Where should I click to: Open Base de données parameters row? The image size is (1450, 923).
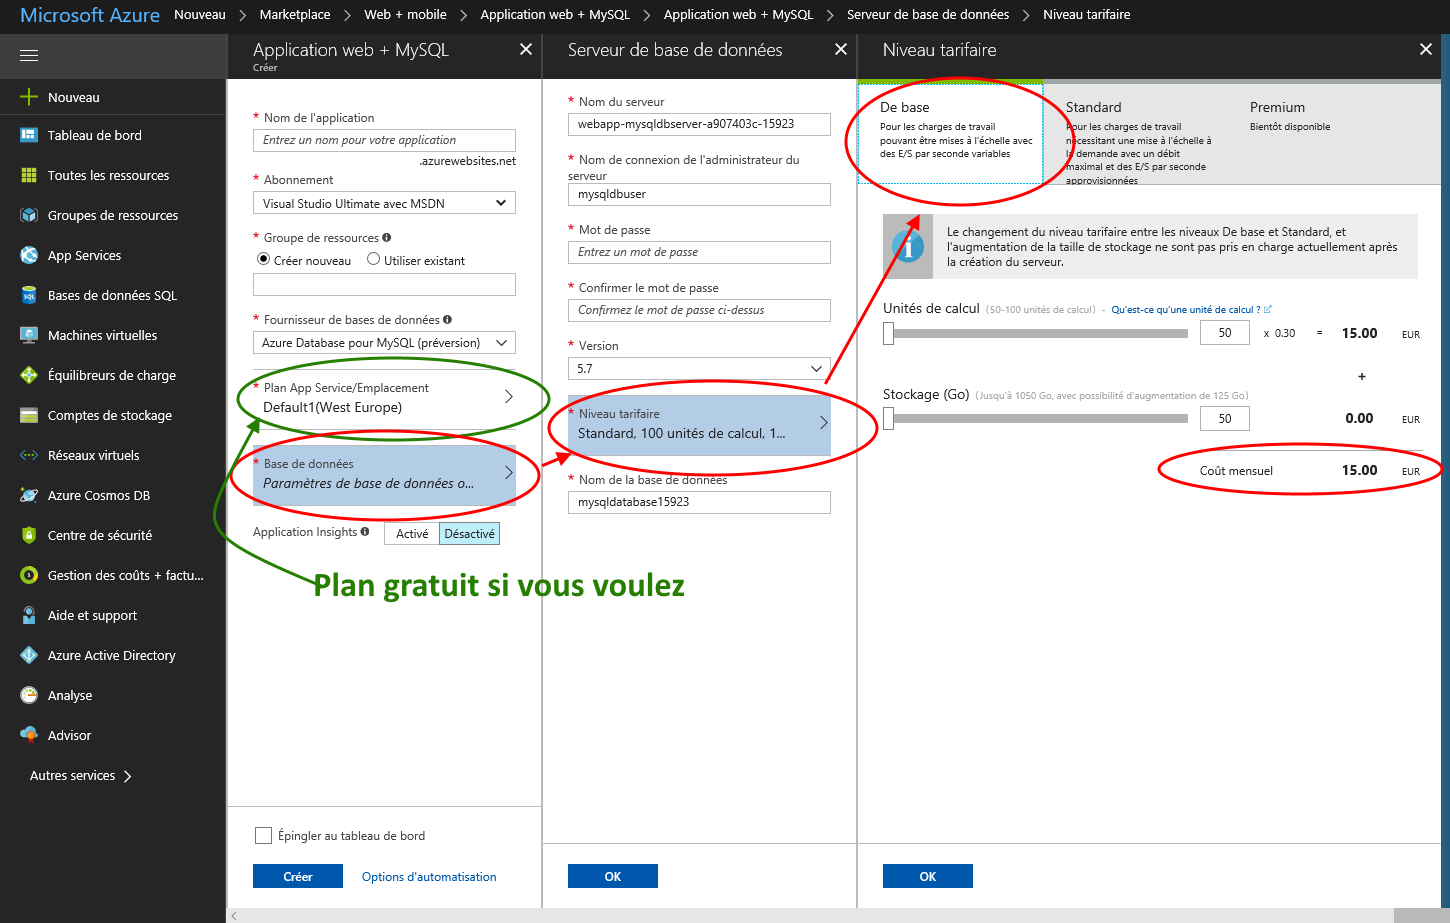384,474
